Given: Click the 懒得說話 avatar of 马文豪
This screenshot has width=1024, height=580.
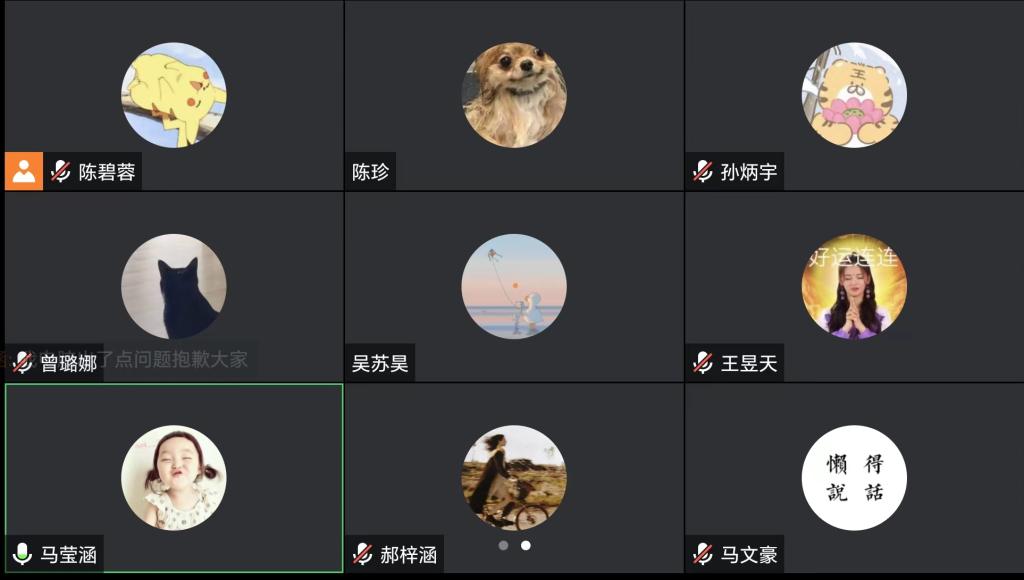Looking at the screenshot, I should coord(854,478).
